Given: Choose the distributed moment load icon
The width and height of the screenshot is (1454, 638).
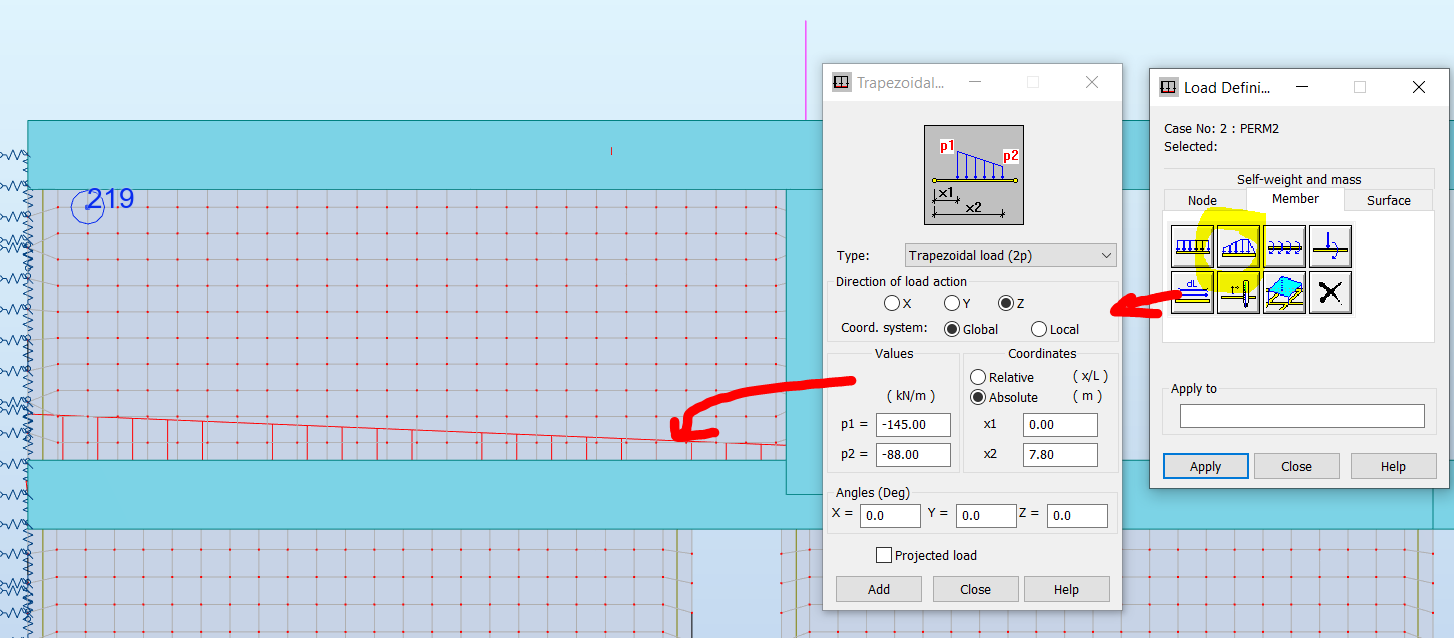Looking at the screenshot, I should (x=1284, y=246).
